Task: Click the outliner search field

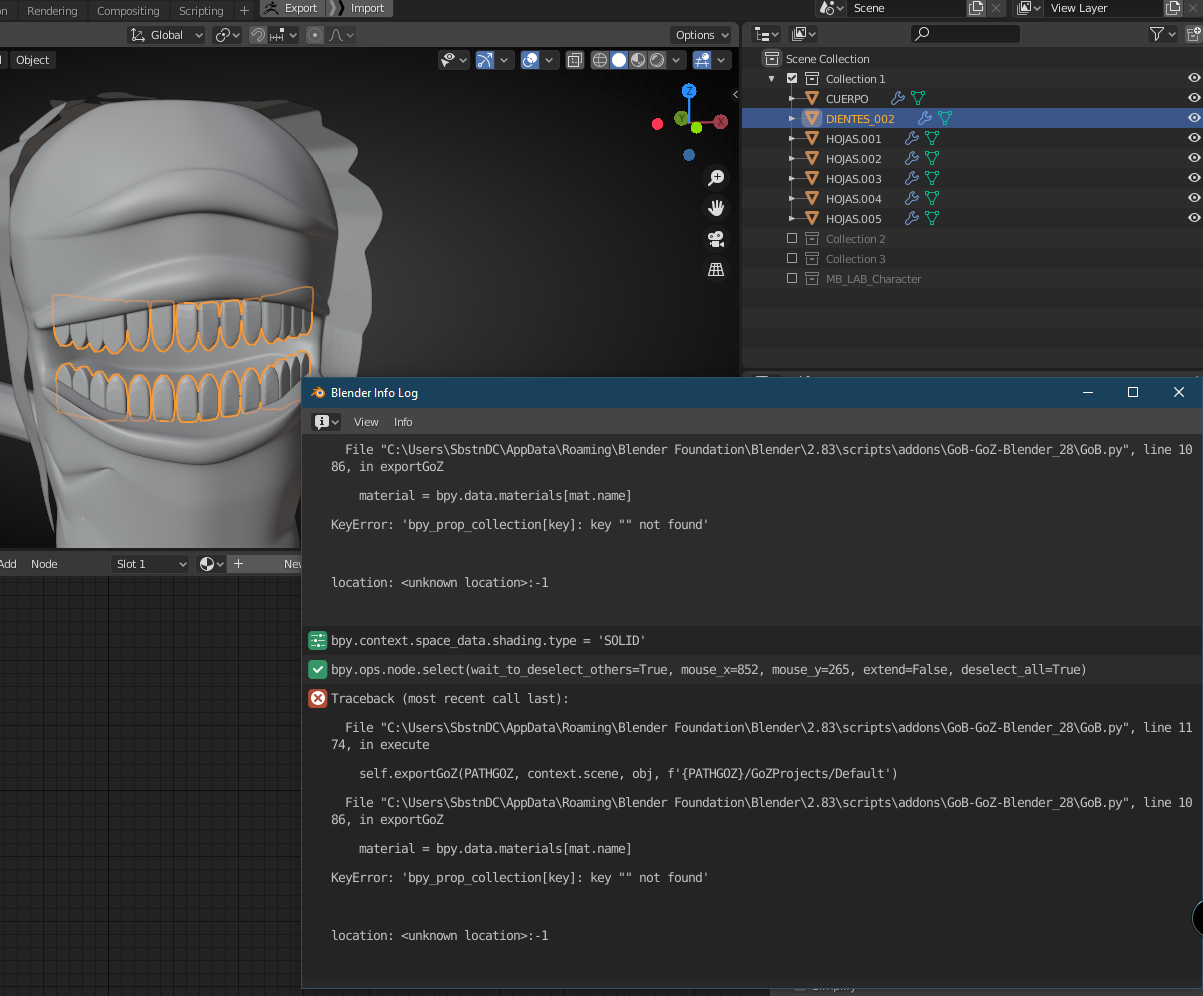Action: 965,34
